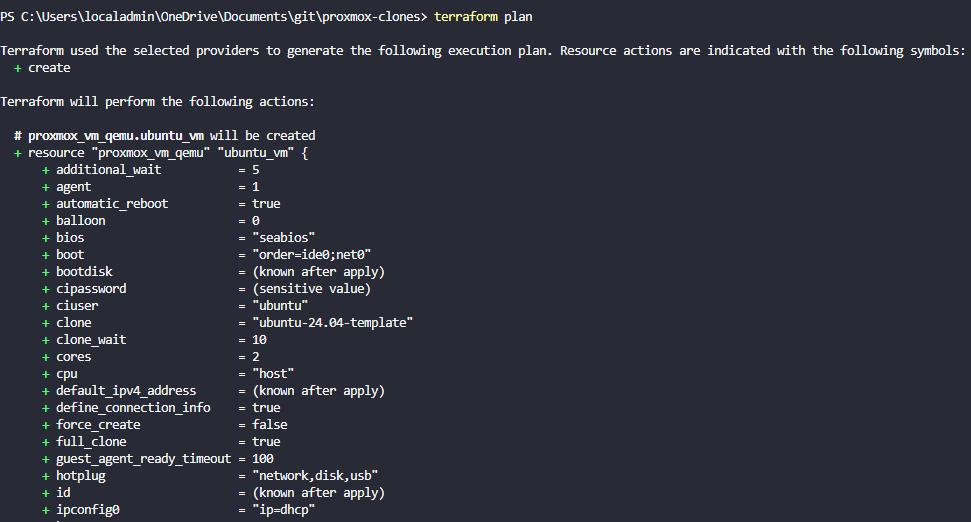This screenshot has width=971, height=522.
Task: Click the 'default_ipv4_address' attribute name
Action: (x=126, y=390)
